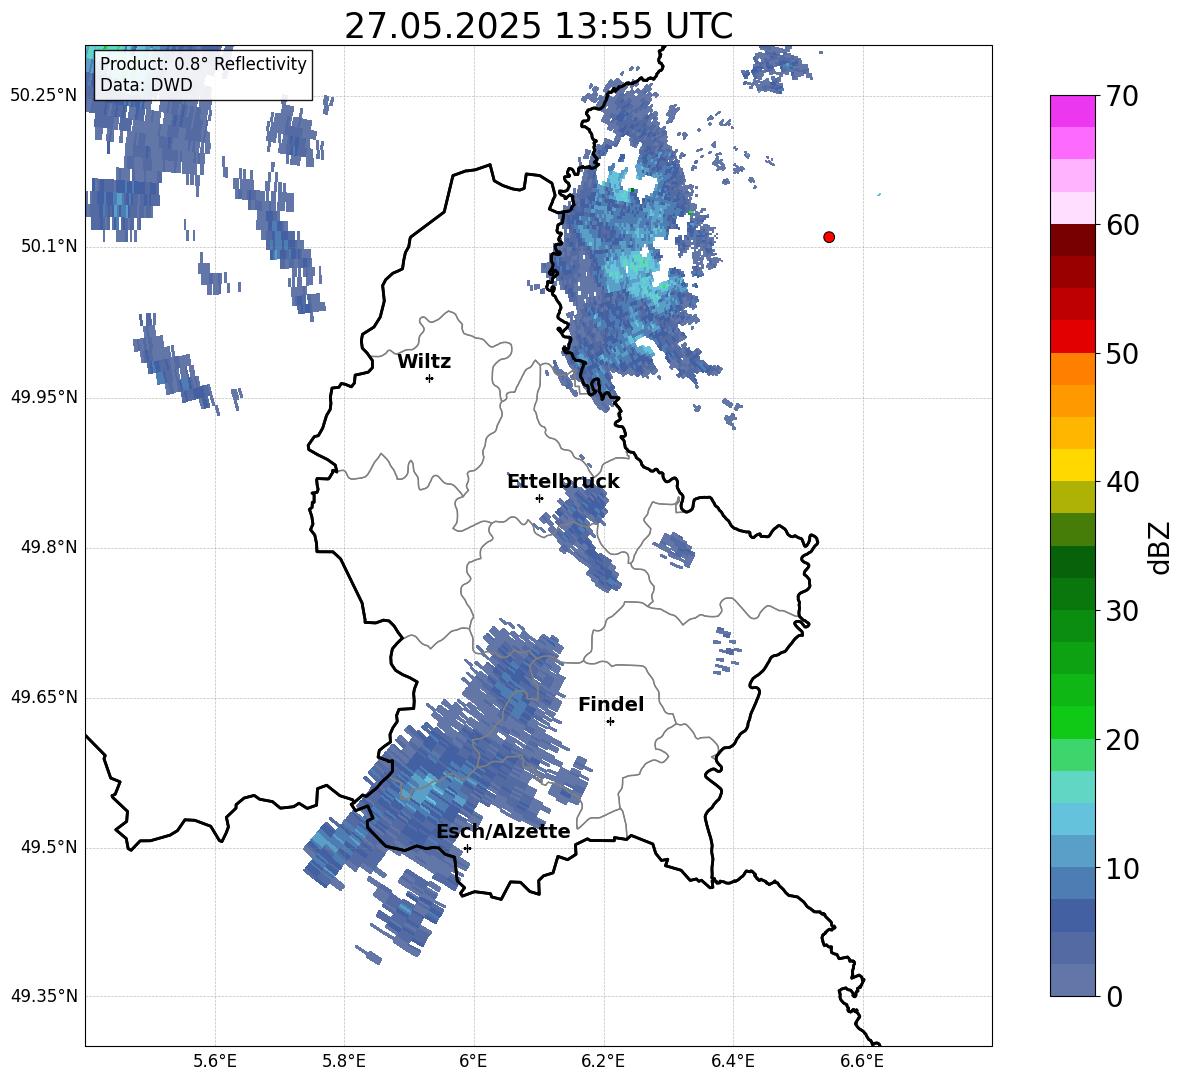Click the 70 value on the colorbar
The height and width of the screenshot is (1081, 1184).
[x=1122, y=96]
